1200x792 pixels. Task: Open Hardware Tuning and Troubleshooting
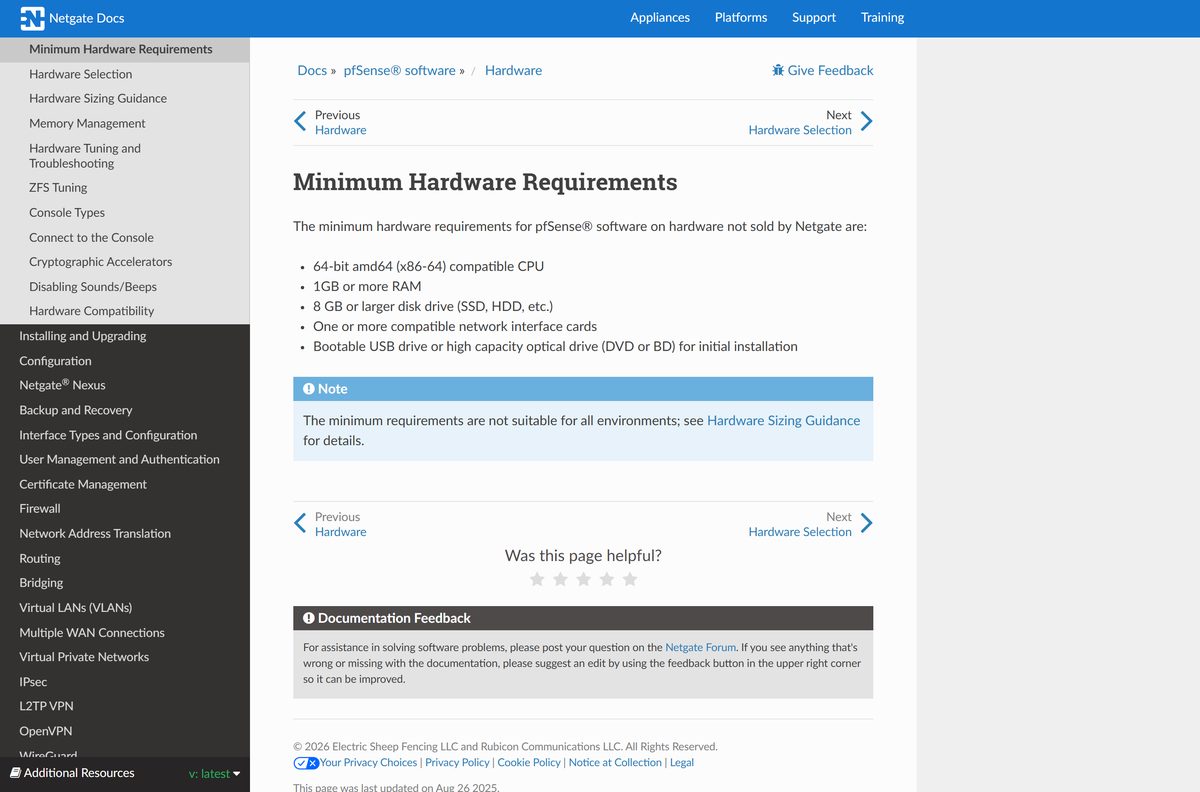(125, 156)
